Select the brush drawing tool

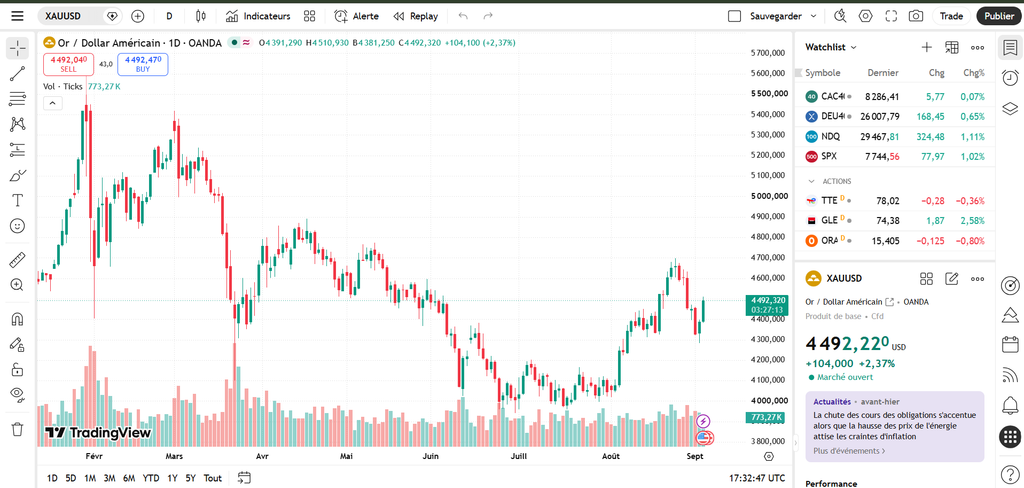18,175
